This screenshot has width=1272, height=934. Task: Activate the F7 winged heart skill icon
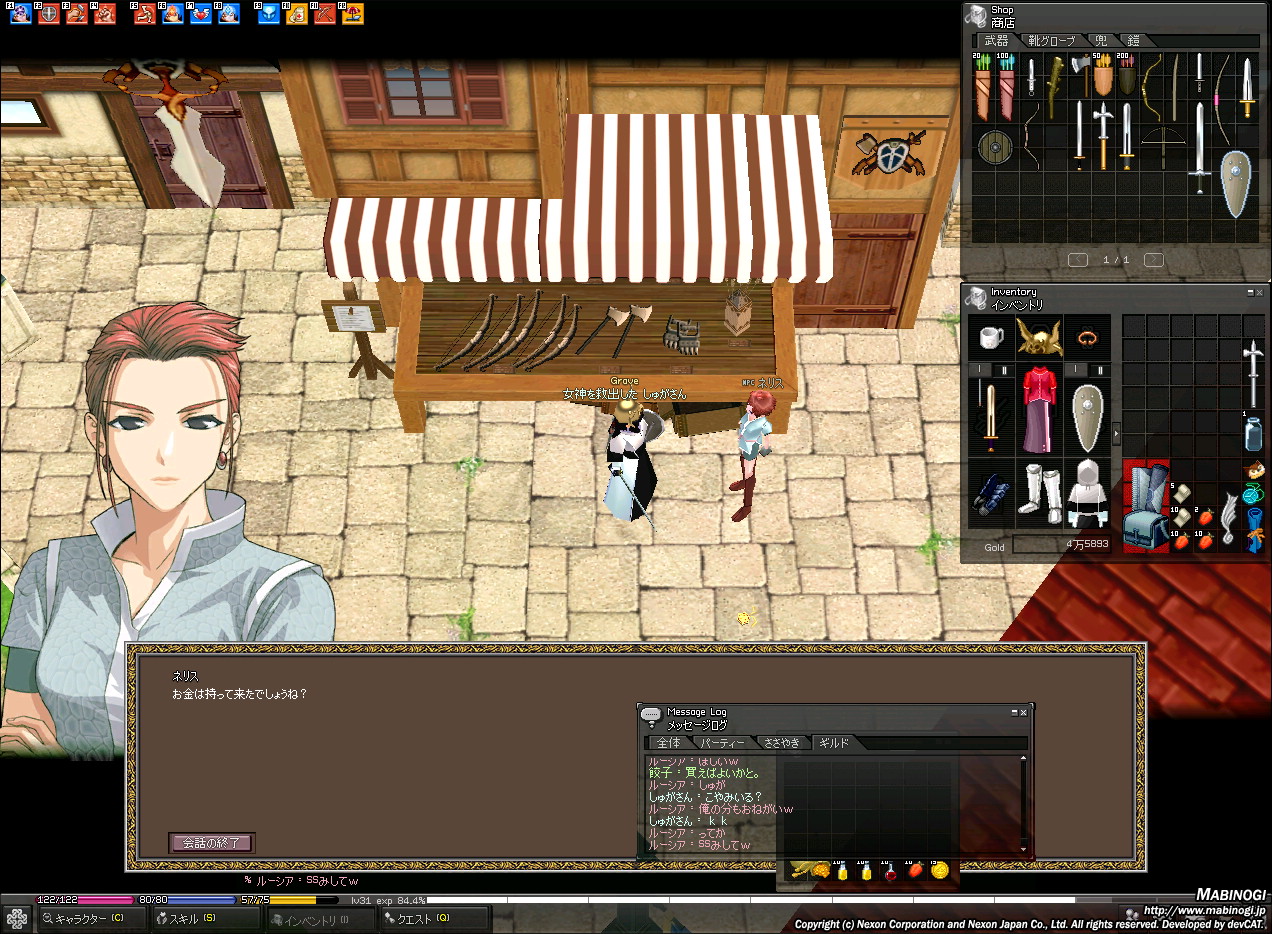pos(201,14)
